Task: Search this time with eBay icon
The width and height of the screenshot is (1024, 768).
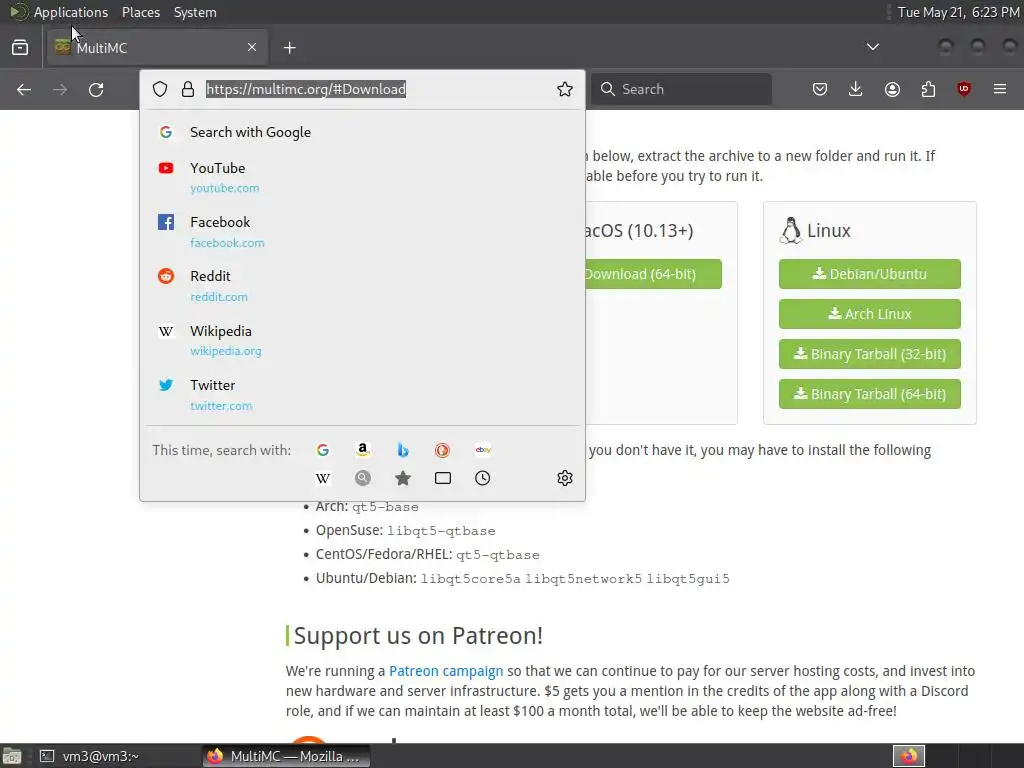Action: (x=483, y=450)
